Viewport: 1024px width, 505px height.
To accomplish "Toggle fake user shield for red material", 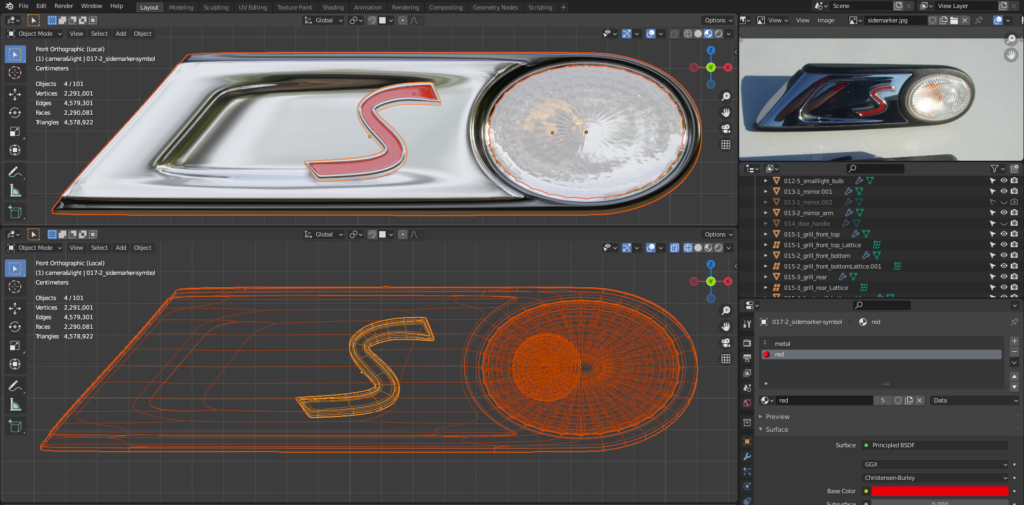I will click(898, 400).
